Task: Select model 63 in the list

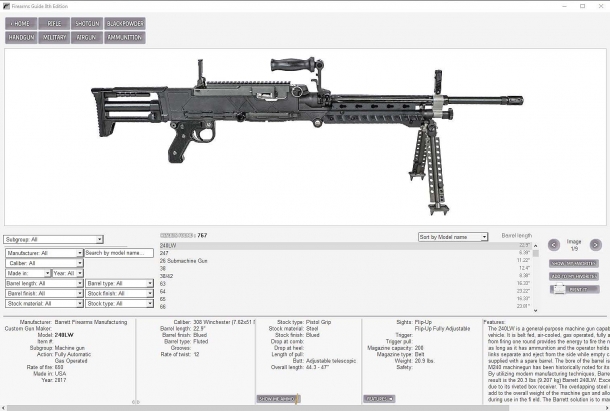Action: tap(345, 284)
